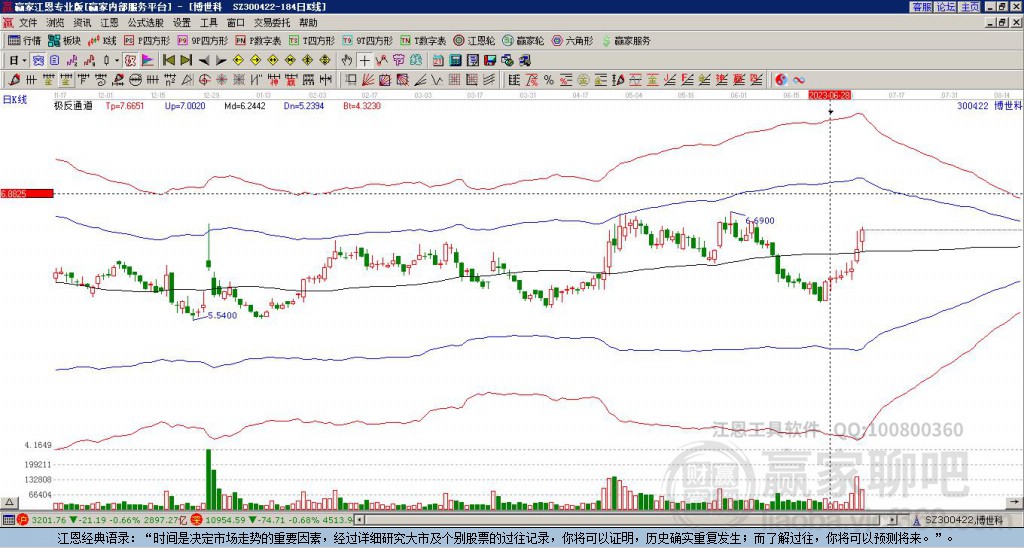Viewport: 1024px width, 548px height.
Task: Open the 文件 menu
Action: 28,23
